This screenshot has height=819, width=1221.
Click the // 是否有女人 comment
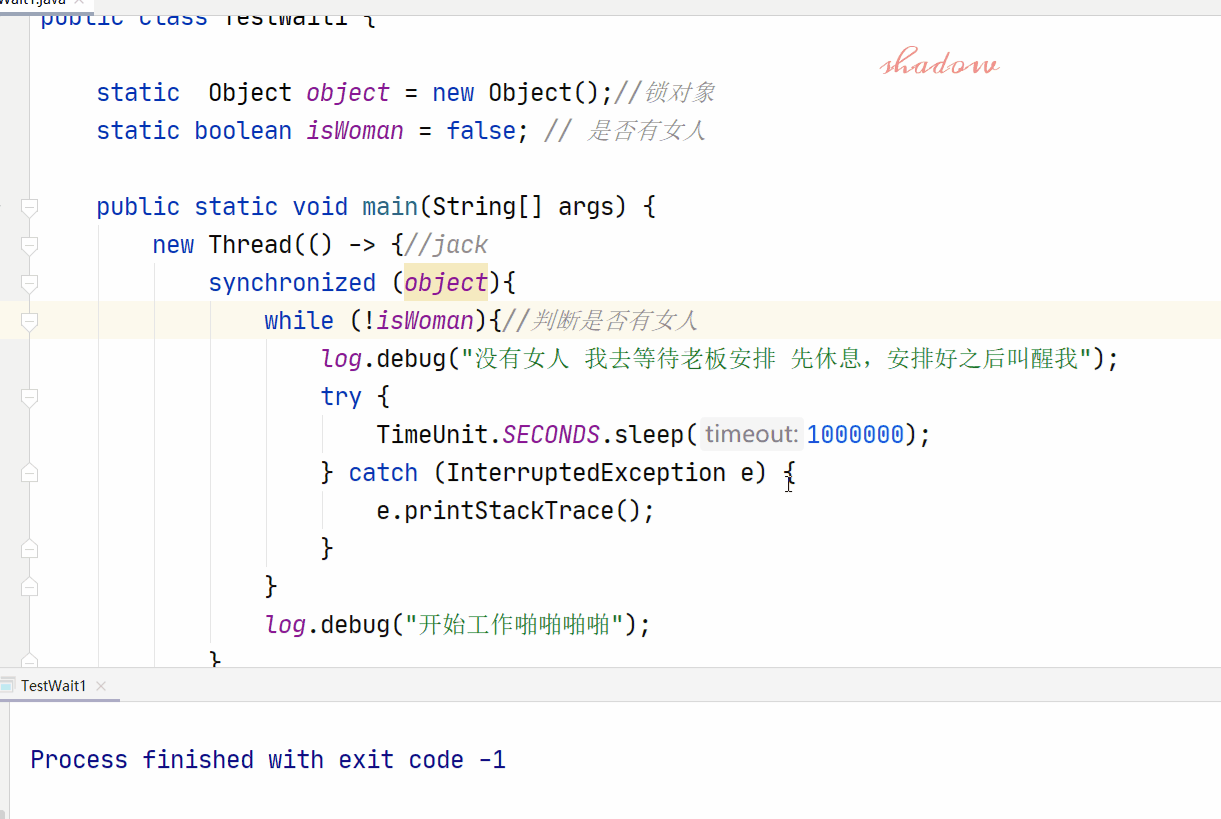[x=625, y=131]
